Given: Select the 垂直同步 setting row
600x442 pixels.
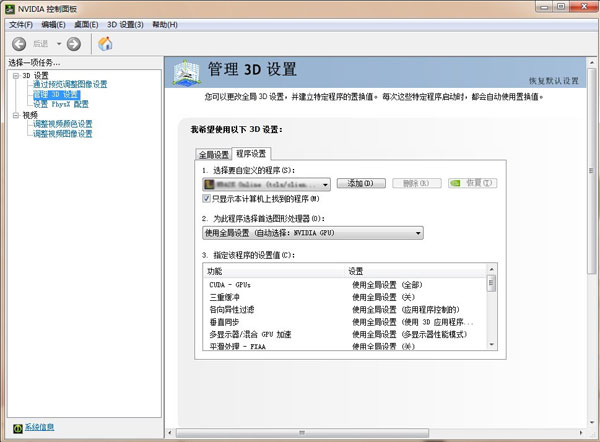Looking at the screenshot, I should pyautogui.click(x=344, y=322).
